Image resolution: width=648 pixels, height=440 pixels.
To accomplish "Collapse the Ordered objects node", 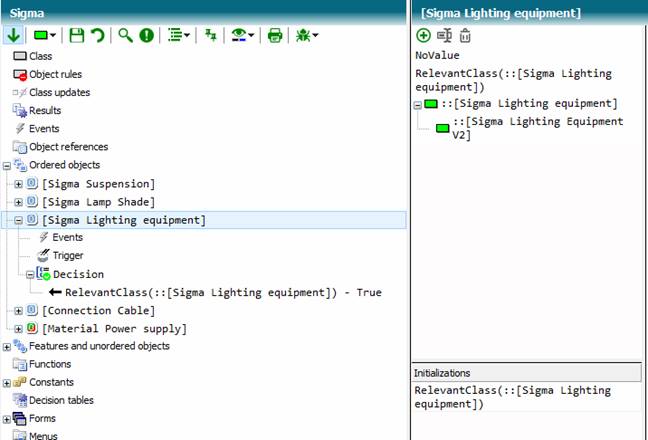I will pyautogui.click(x=7, y=166).
